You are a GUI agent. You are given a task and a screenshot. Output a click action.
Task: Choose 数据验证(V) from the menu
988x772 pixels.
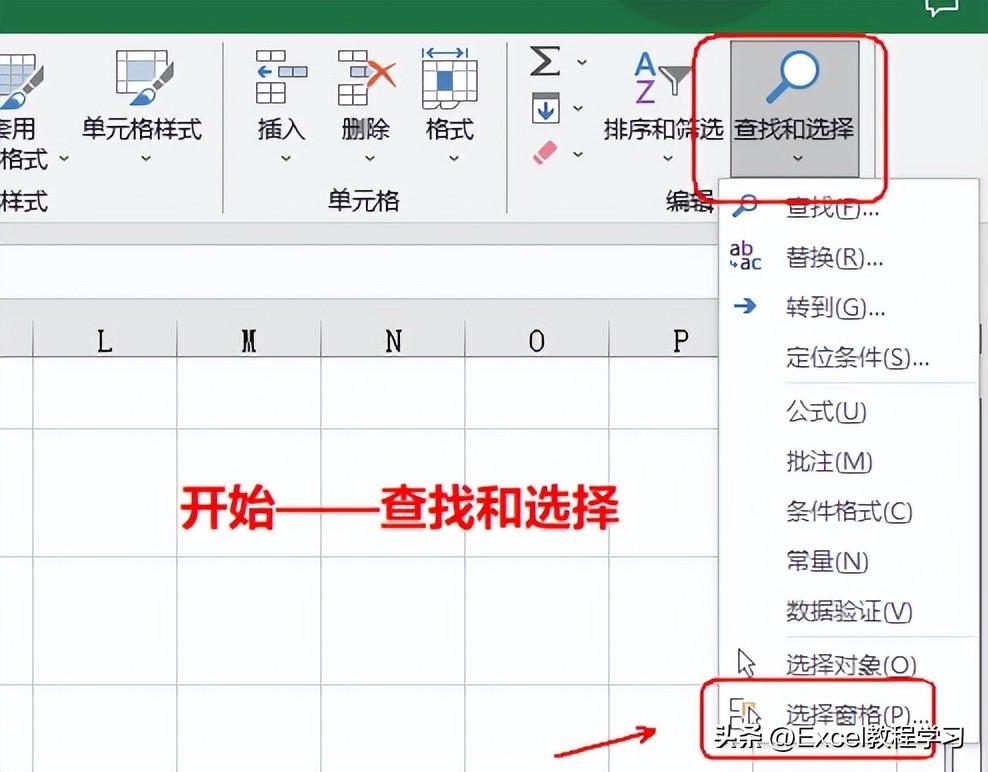[x=848, y=611]
